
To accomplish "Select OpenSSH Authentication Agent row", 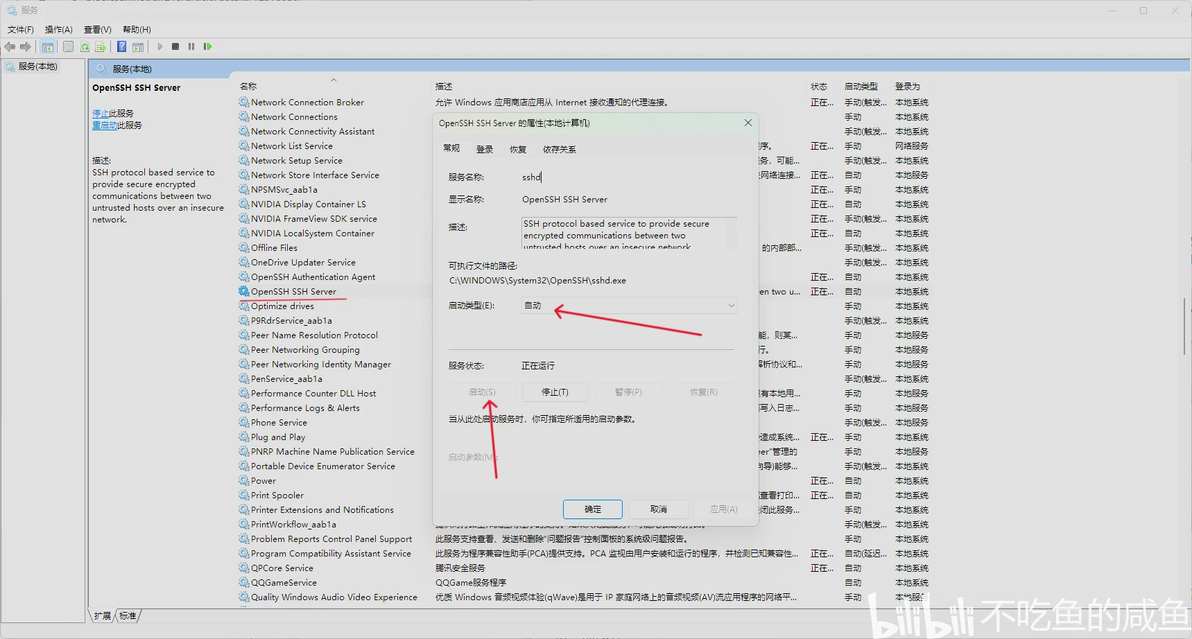I will 312,277.
